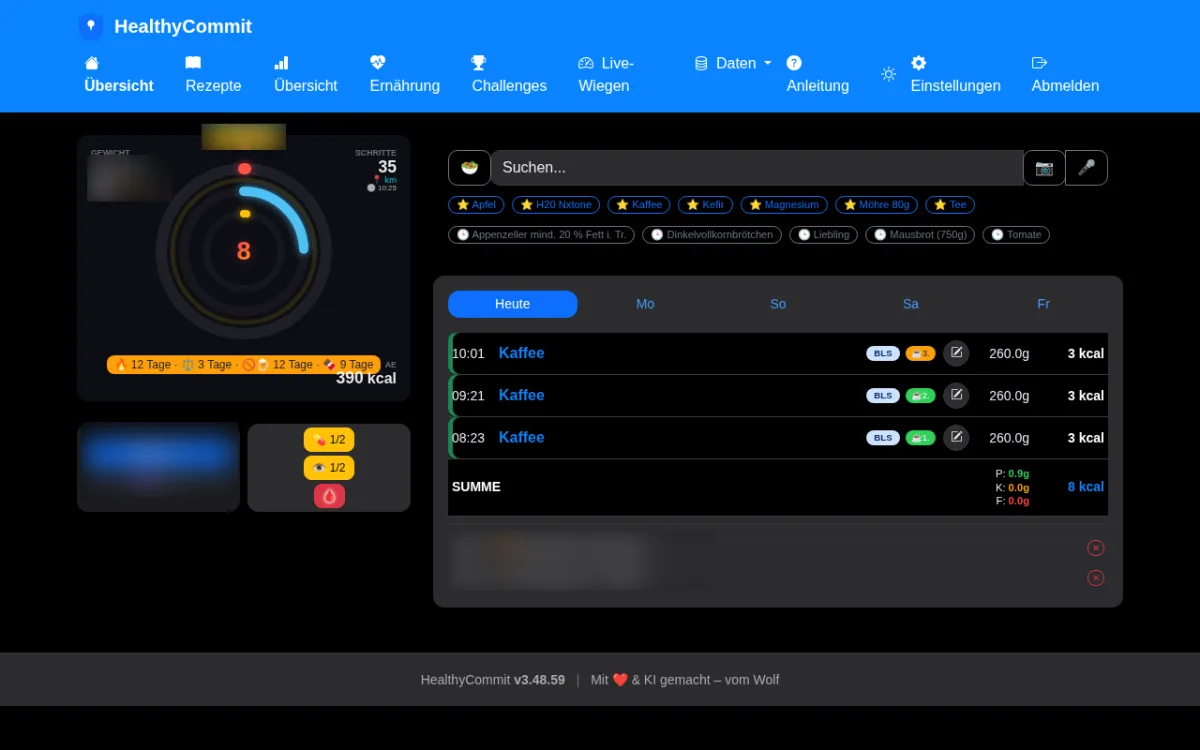1200x750 pixels.
Task: Click the pill 1/2 tracker button
Action: click(x=329, y=440)
